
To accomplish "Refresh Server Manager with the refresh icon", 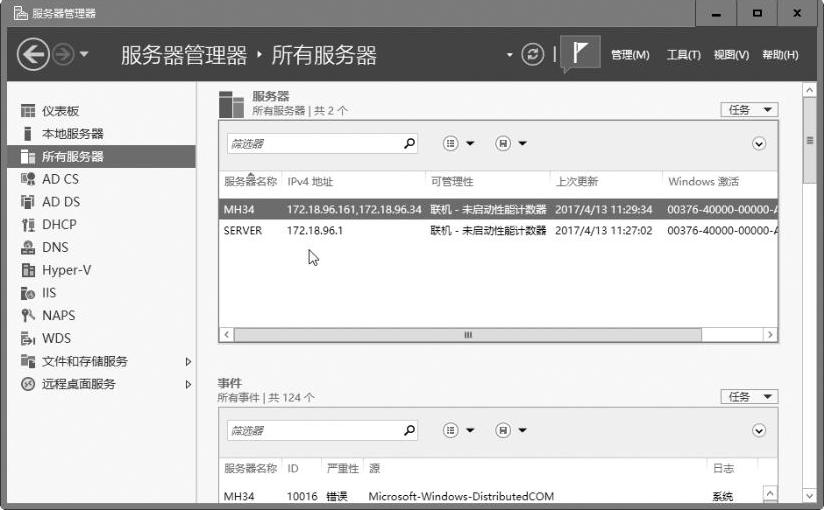I will pyautogui.click(x=532, y=54).
